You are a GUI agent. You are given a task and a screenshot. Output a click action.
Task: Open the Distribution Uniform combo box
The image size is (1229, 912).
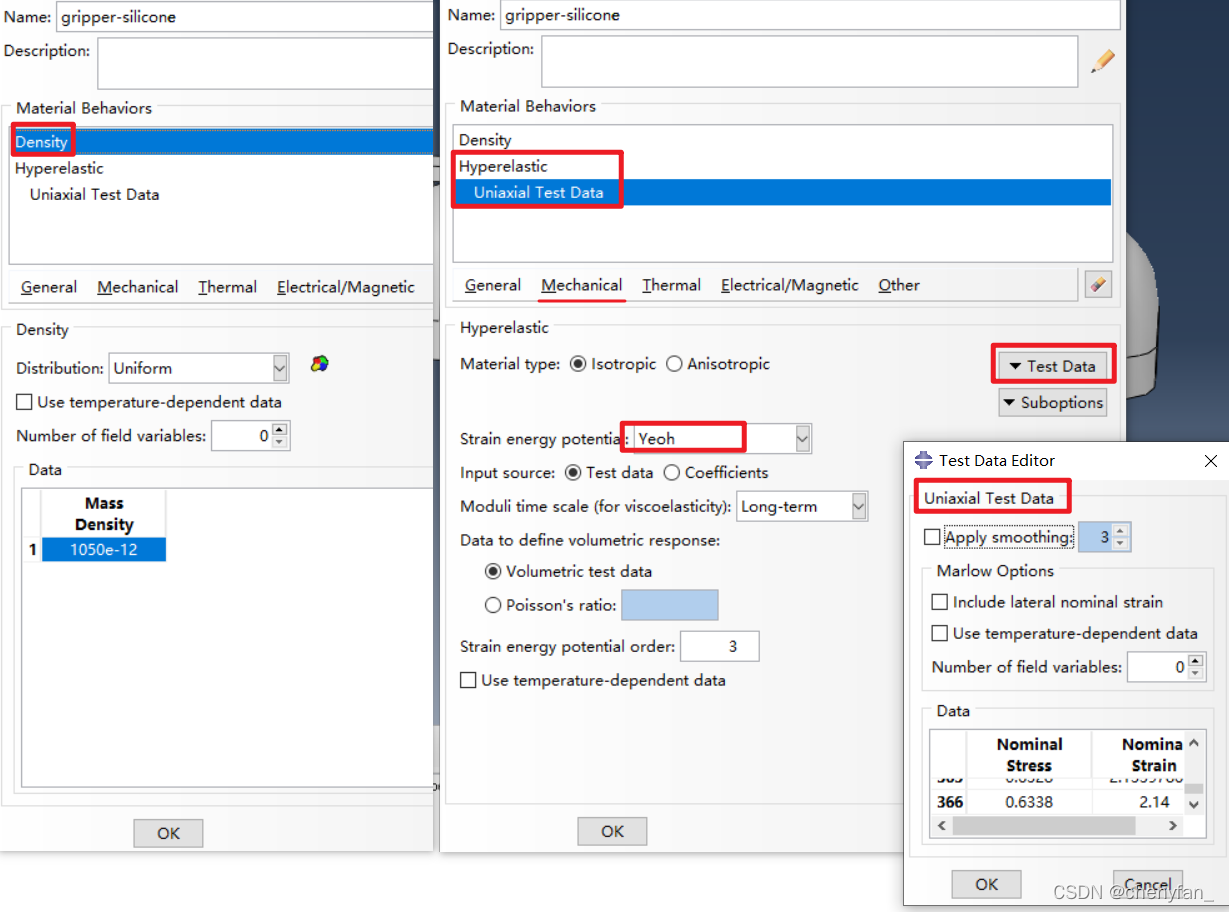coord(279,368)
